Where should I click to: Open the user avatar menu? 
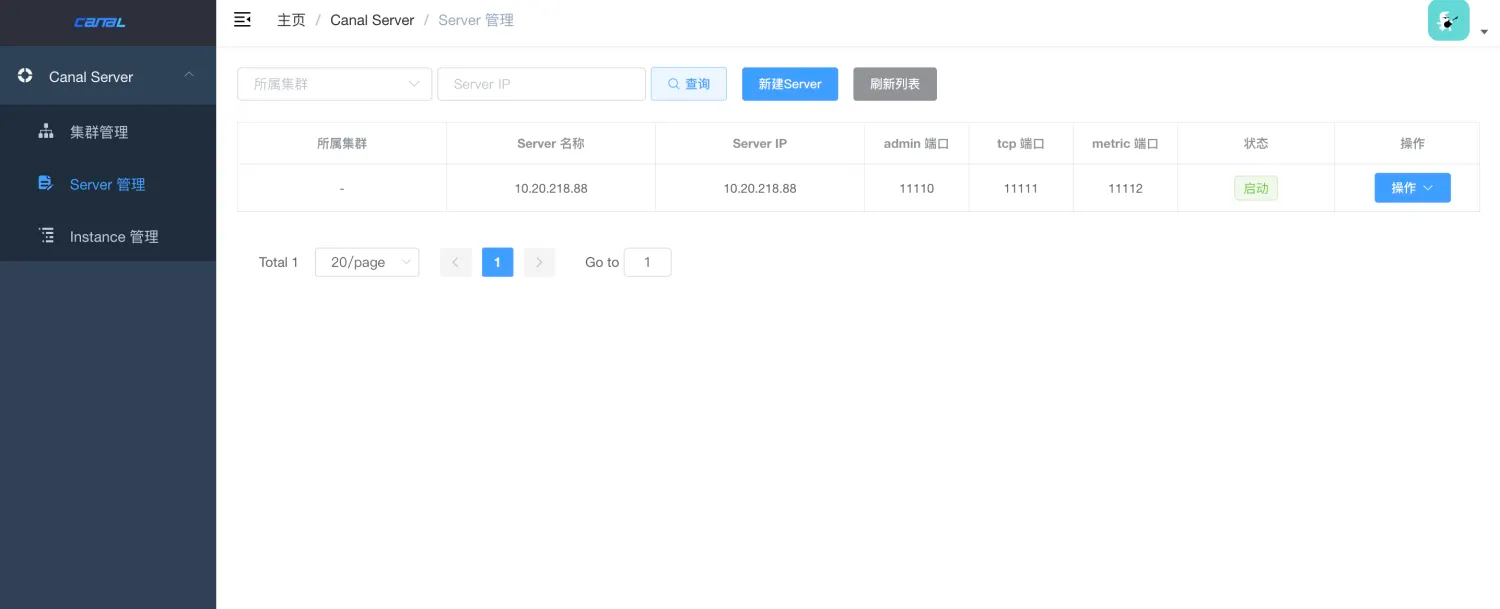(1448, 20)
